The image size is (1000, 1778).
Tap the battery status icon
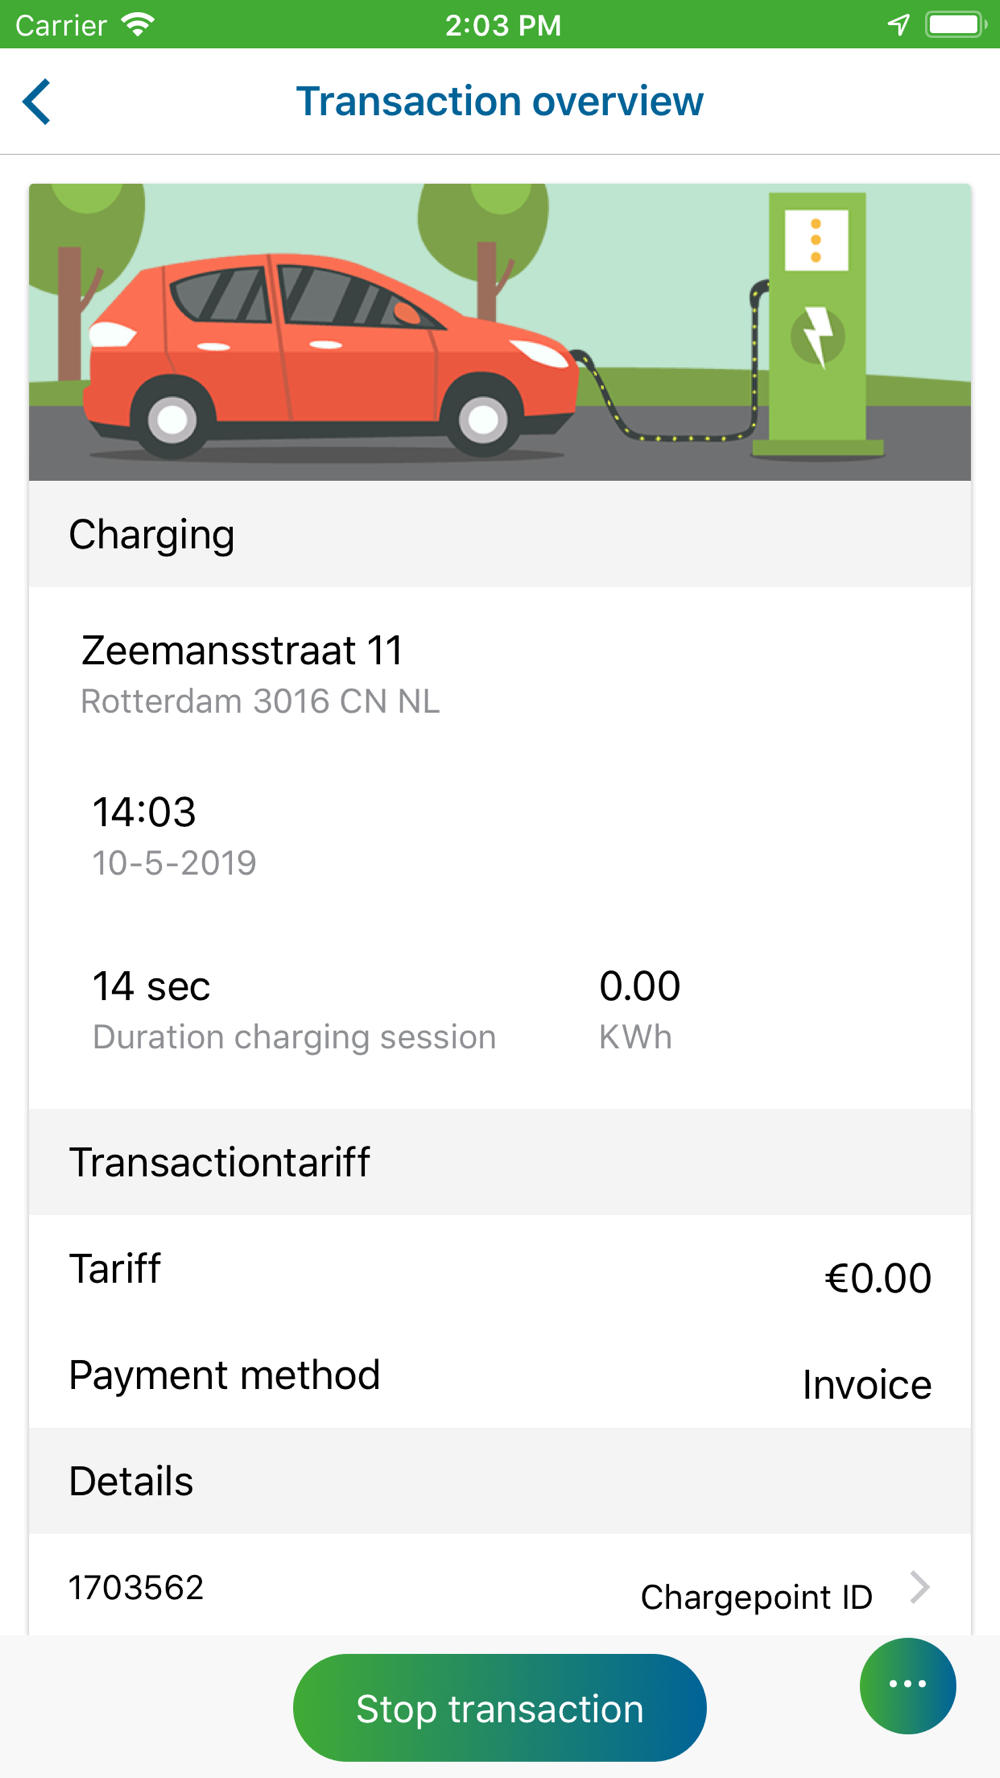pos(956,24)
